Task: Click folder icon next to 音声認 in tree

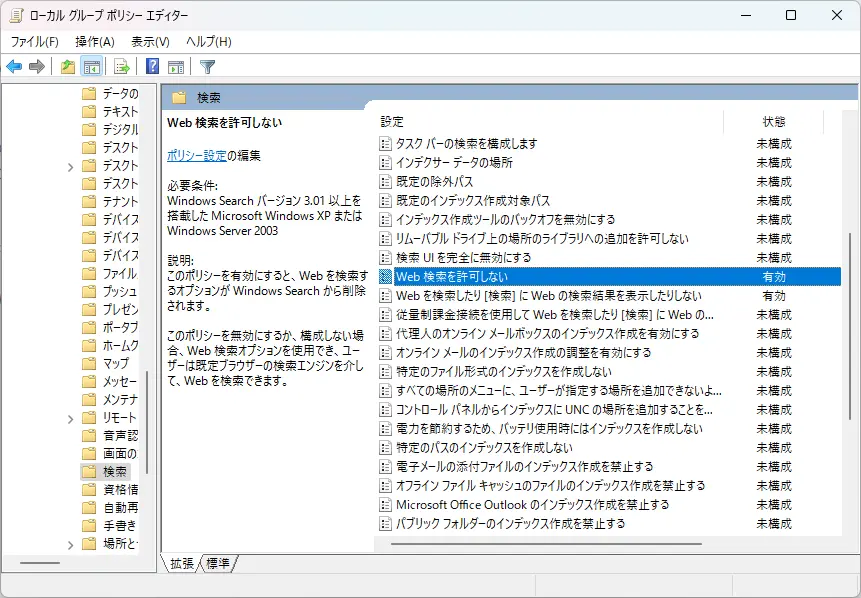Action: [x=89, y=435]
